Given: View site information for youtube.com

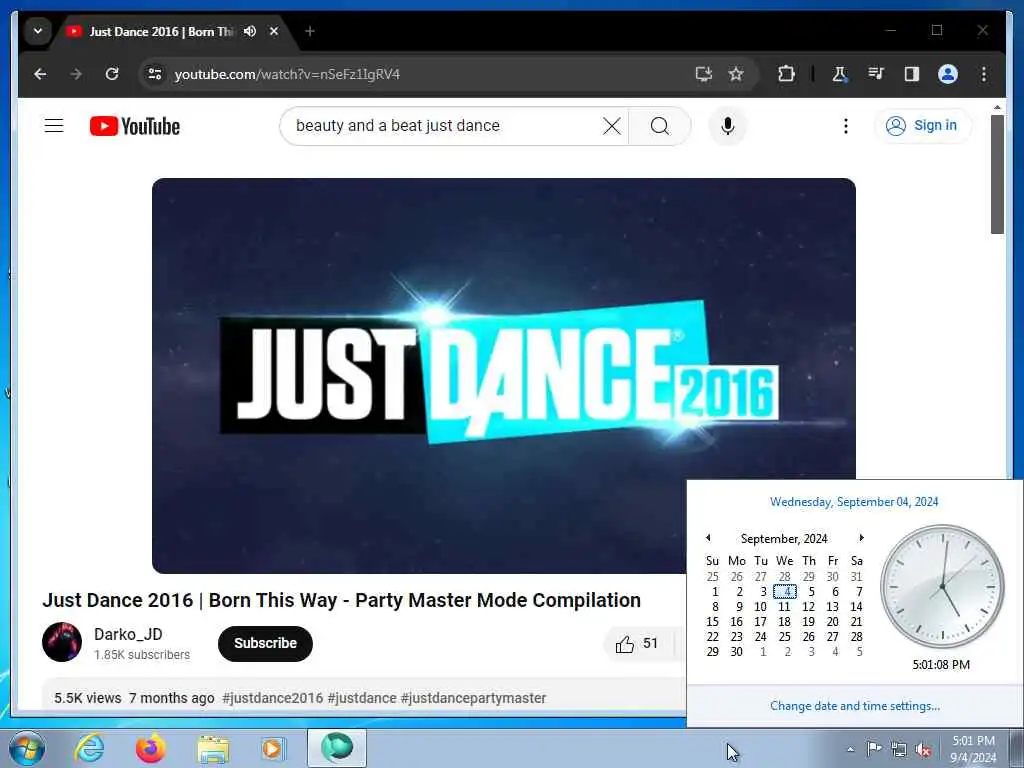Looking at the screenshot, I should point(155,74).
